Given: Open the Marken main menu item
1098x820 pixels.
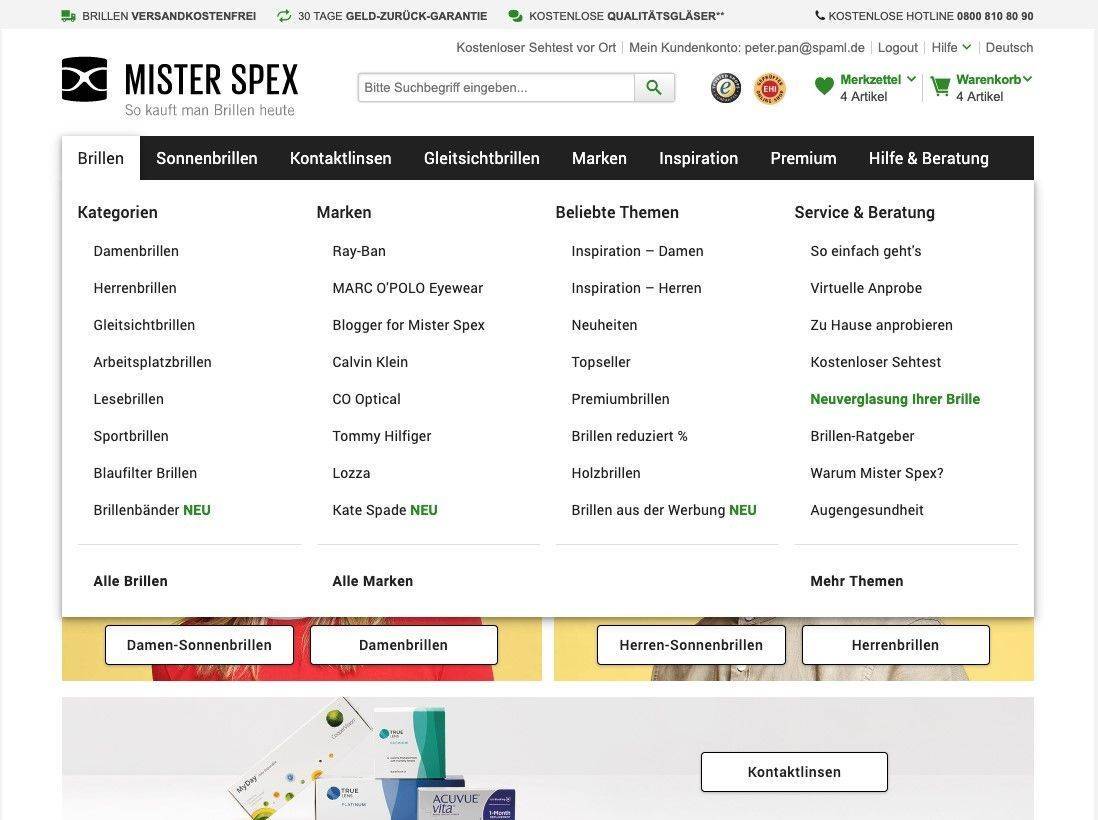Looking at the screenshot, I should click(x=599, y=158).
